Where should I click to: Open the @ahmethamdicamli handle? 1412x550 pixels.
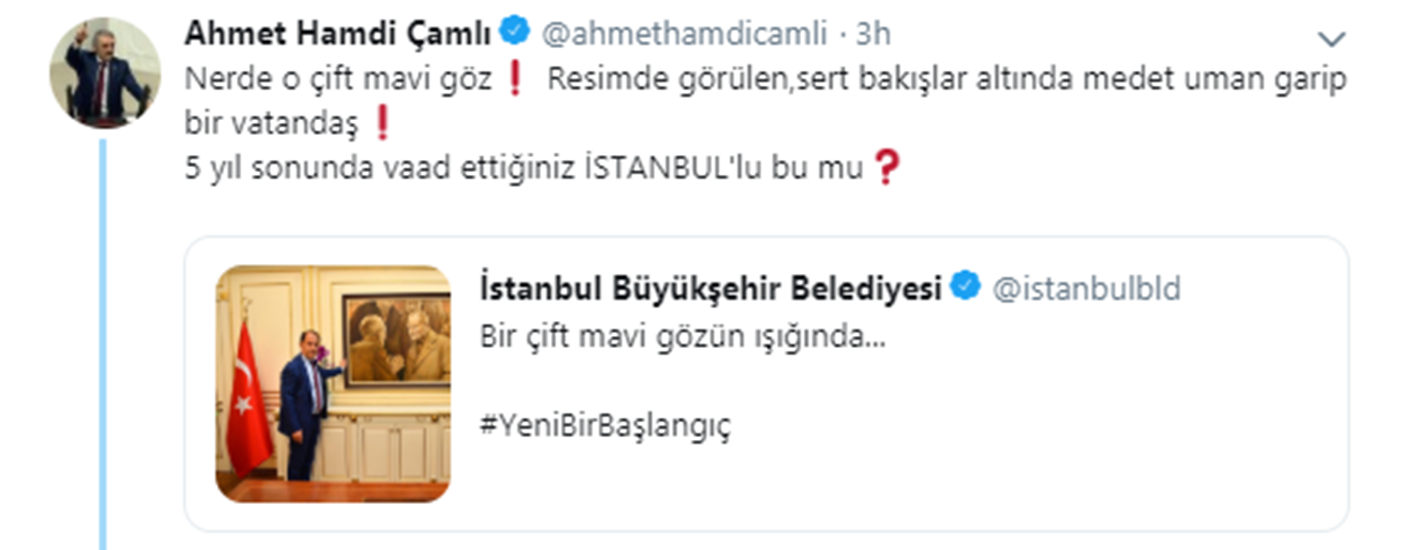tap(684, 34)
